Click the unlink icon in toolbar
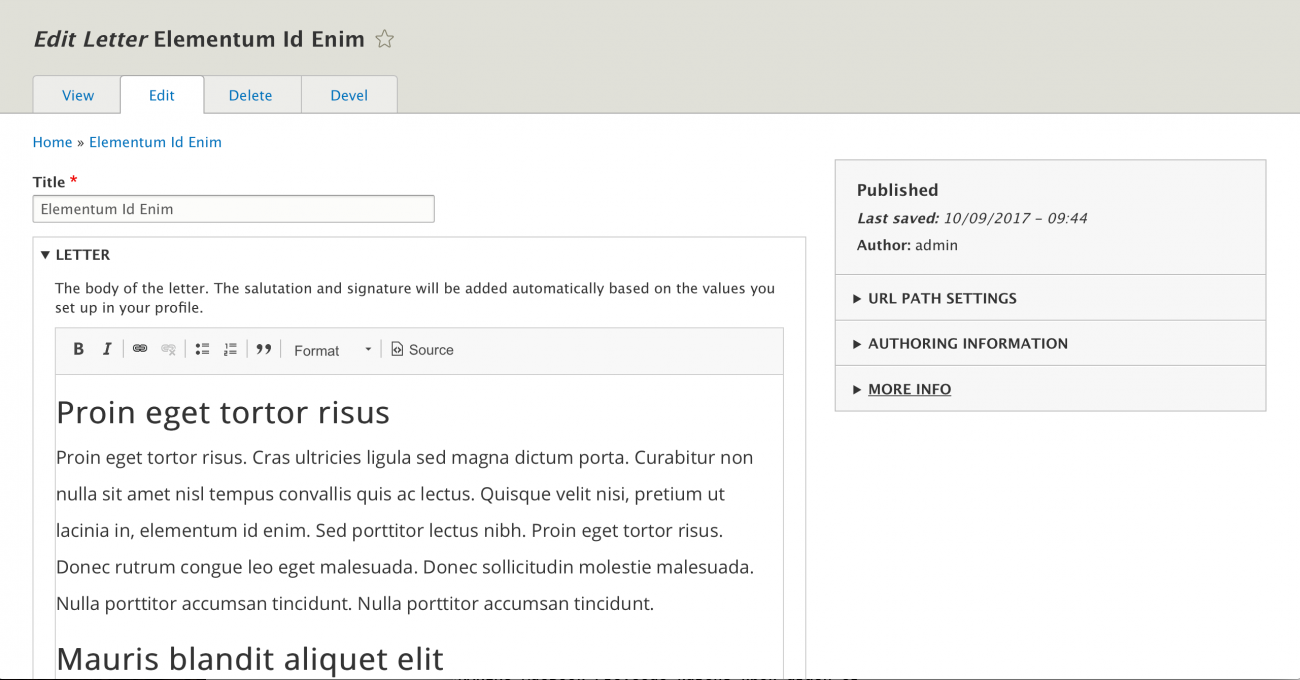1300x680 pixels. (x=169, y=349)
